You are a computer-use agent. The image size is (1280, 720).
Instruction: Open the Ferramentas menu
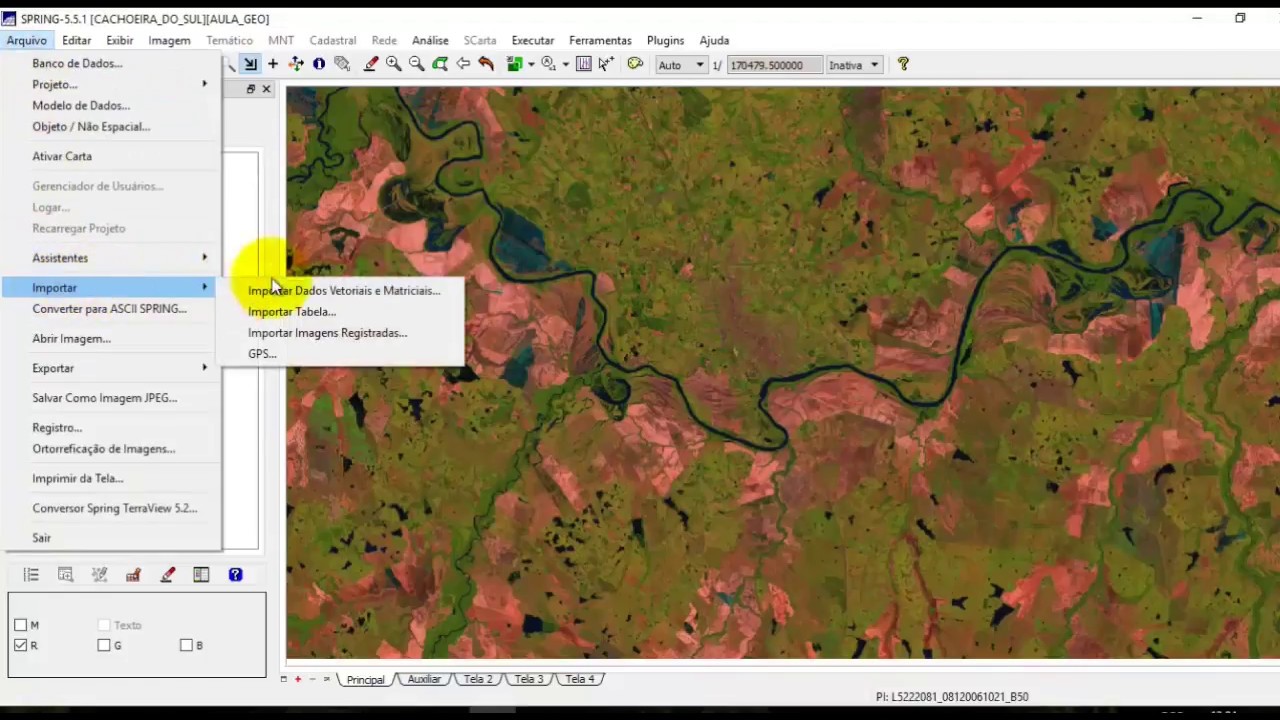click(x=600, y=40)
